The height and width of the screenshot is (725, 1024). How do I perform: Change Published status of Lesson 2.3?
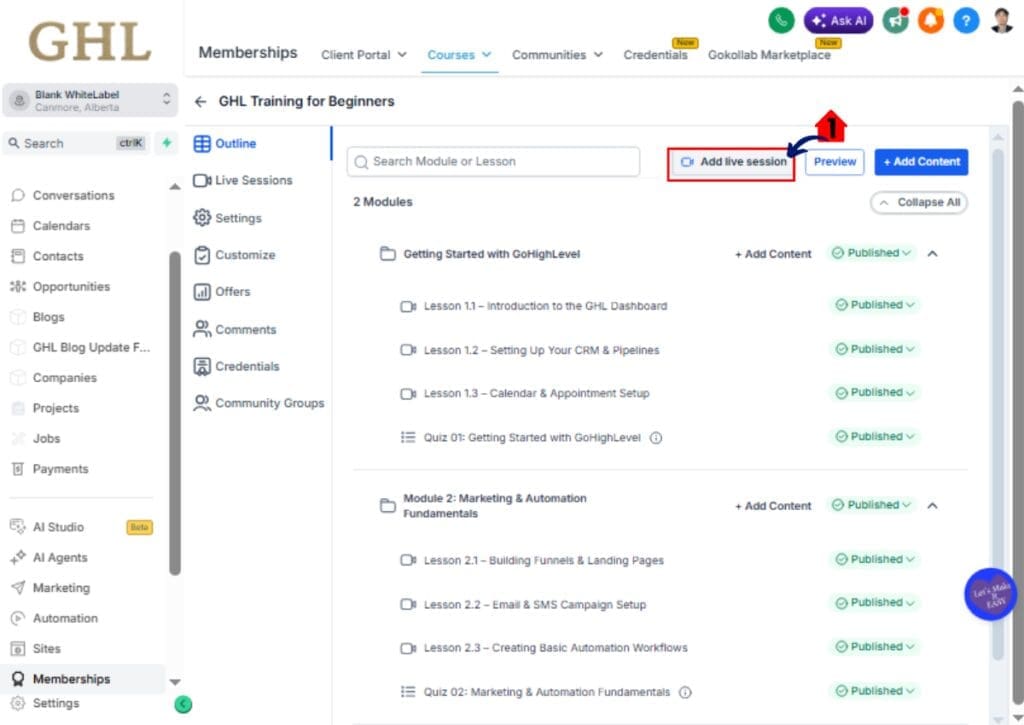click(x=875, y=647)
